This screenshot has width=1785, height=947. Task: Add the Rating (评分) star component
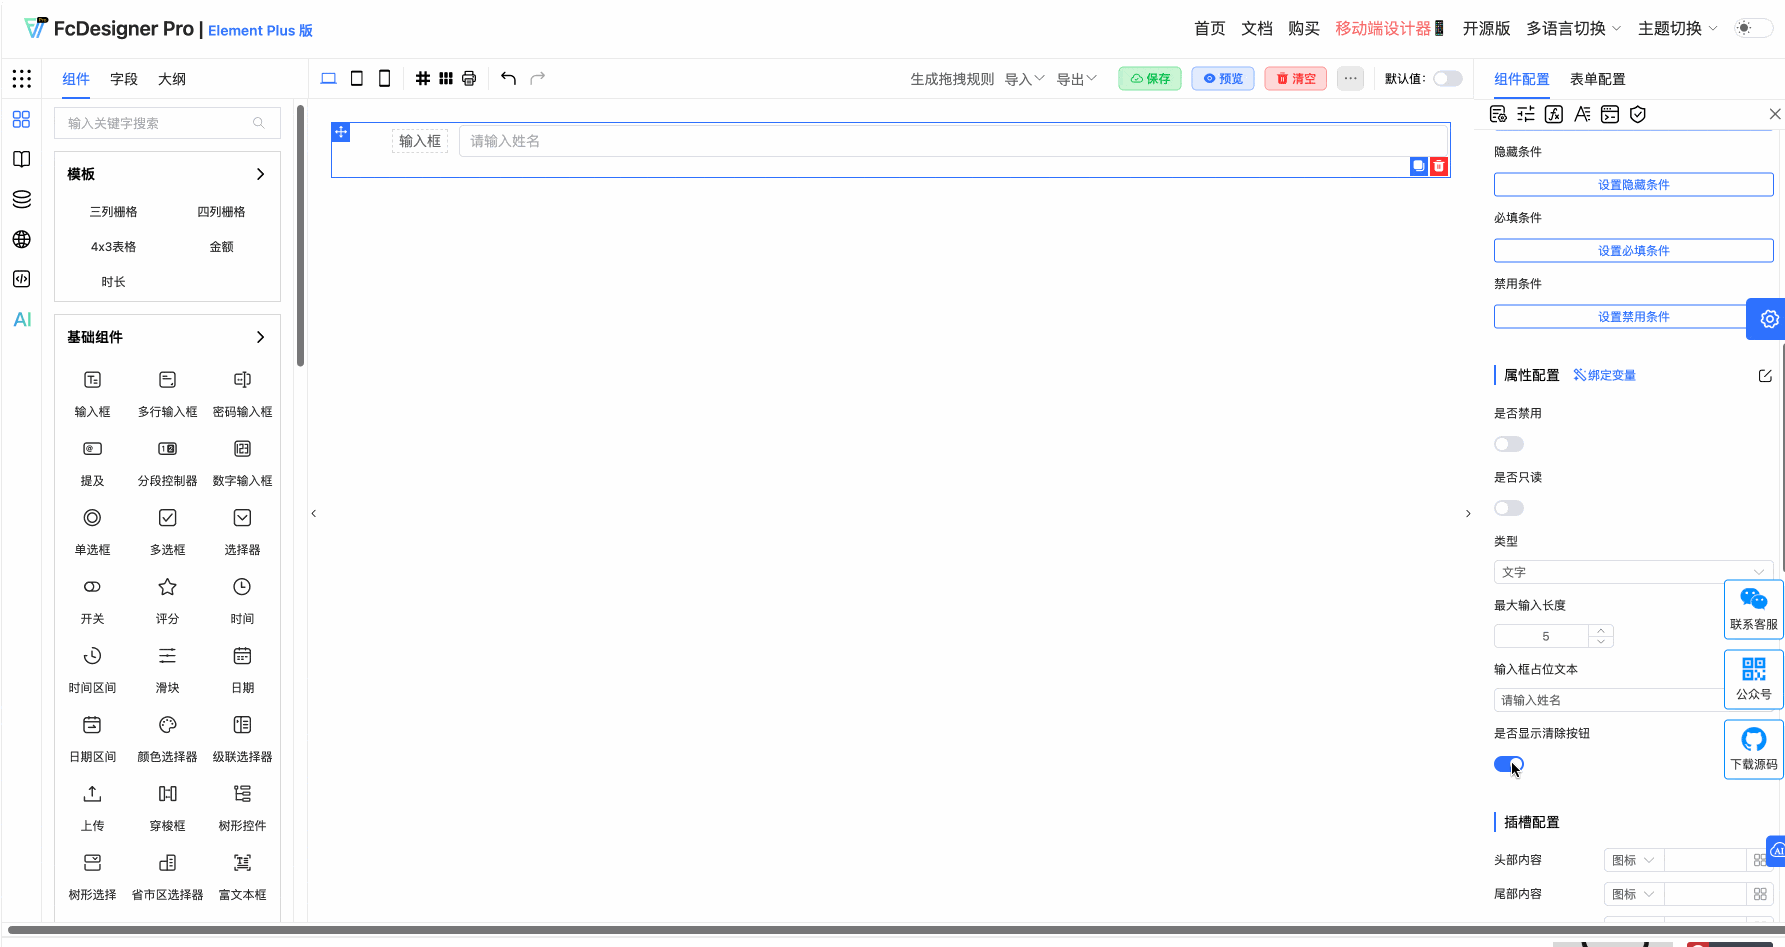pyautogui.click(x=167, y=598)
